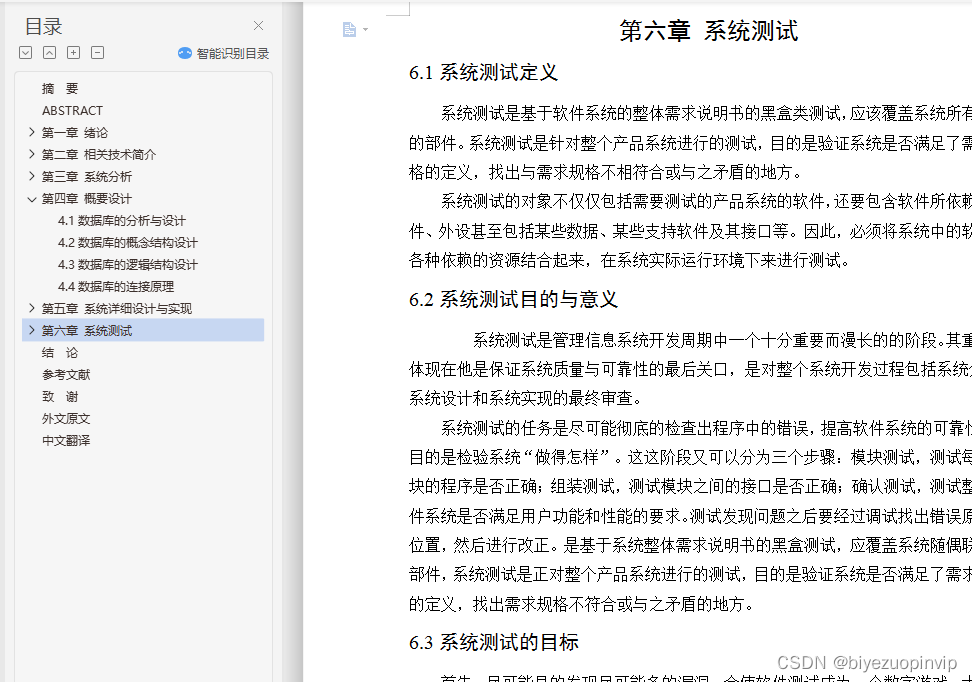Expand the 第三章 系统分析 chapter

(32, 176)
